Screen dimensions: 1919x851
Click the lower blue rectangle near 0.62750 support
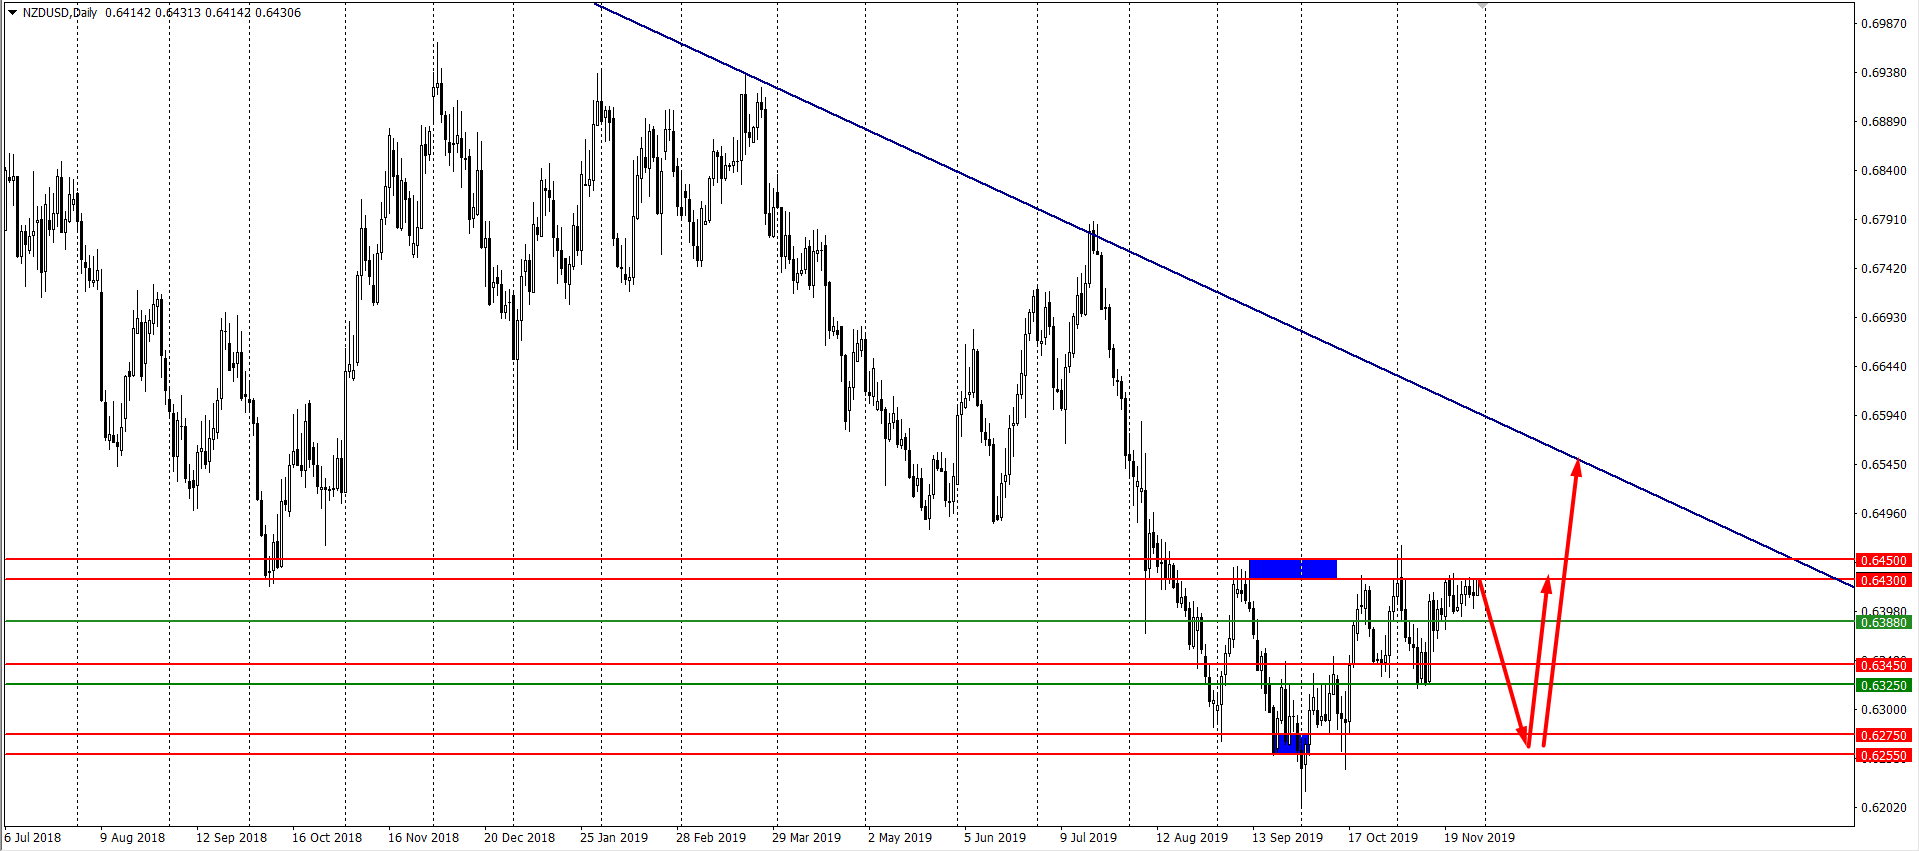[1291, 744]
